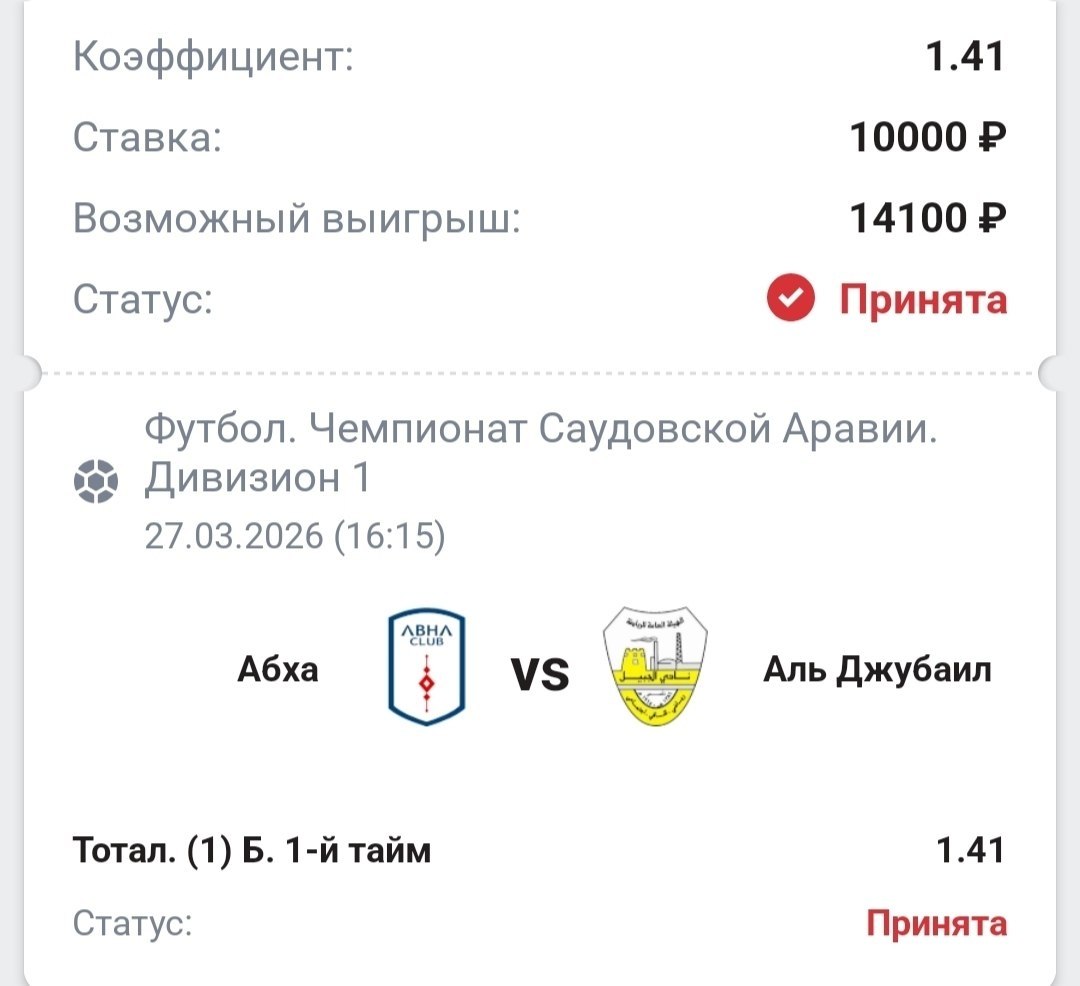1080x986 pixels.
Task: Click the Ставка label
Action: coord(147,137)
